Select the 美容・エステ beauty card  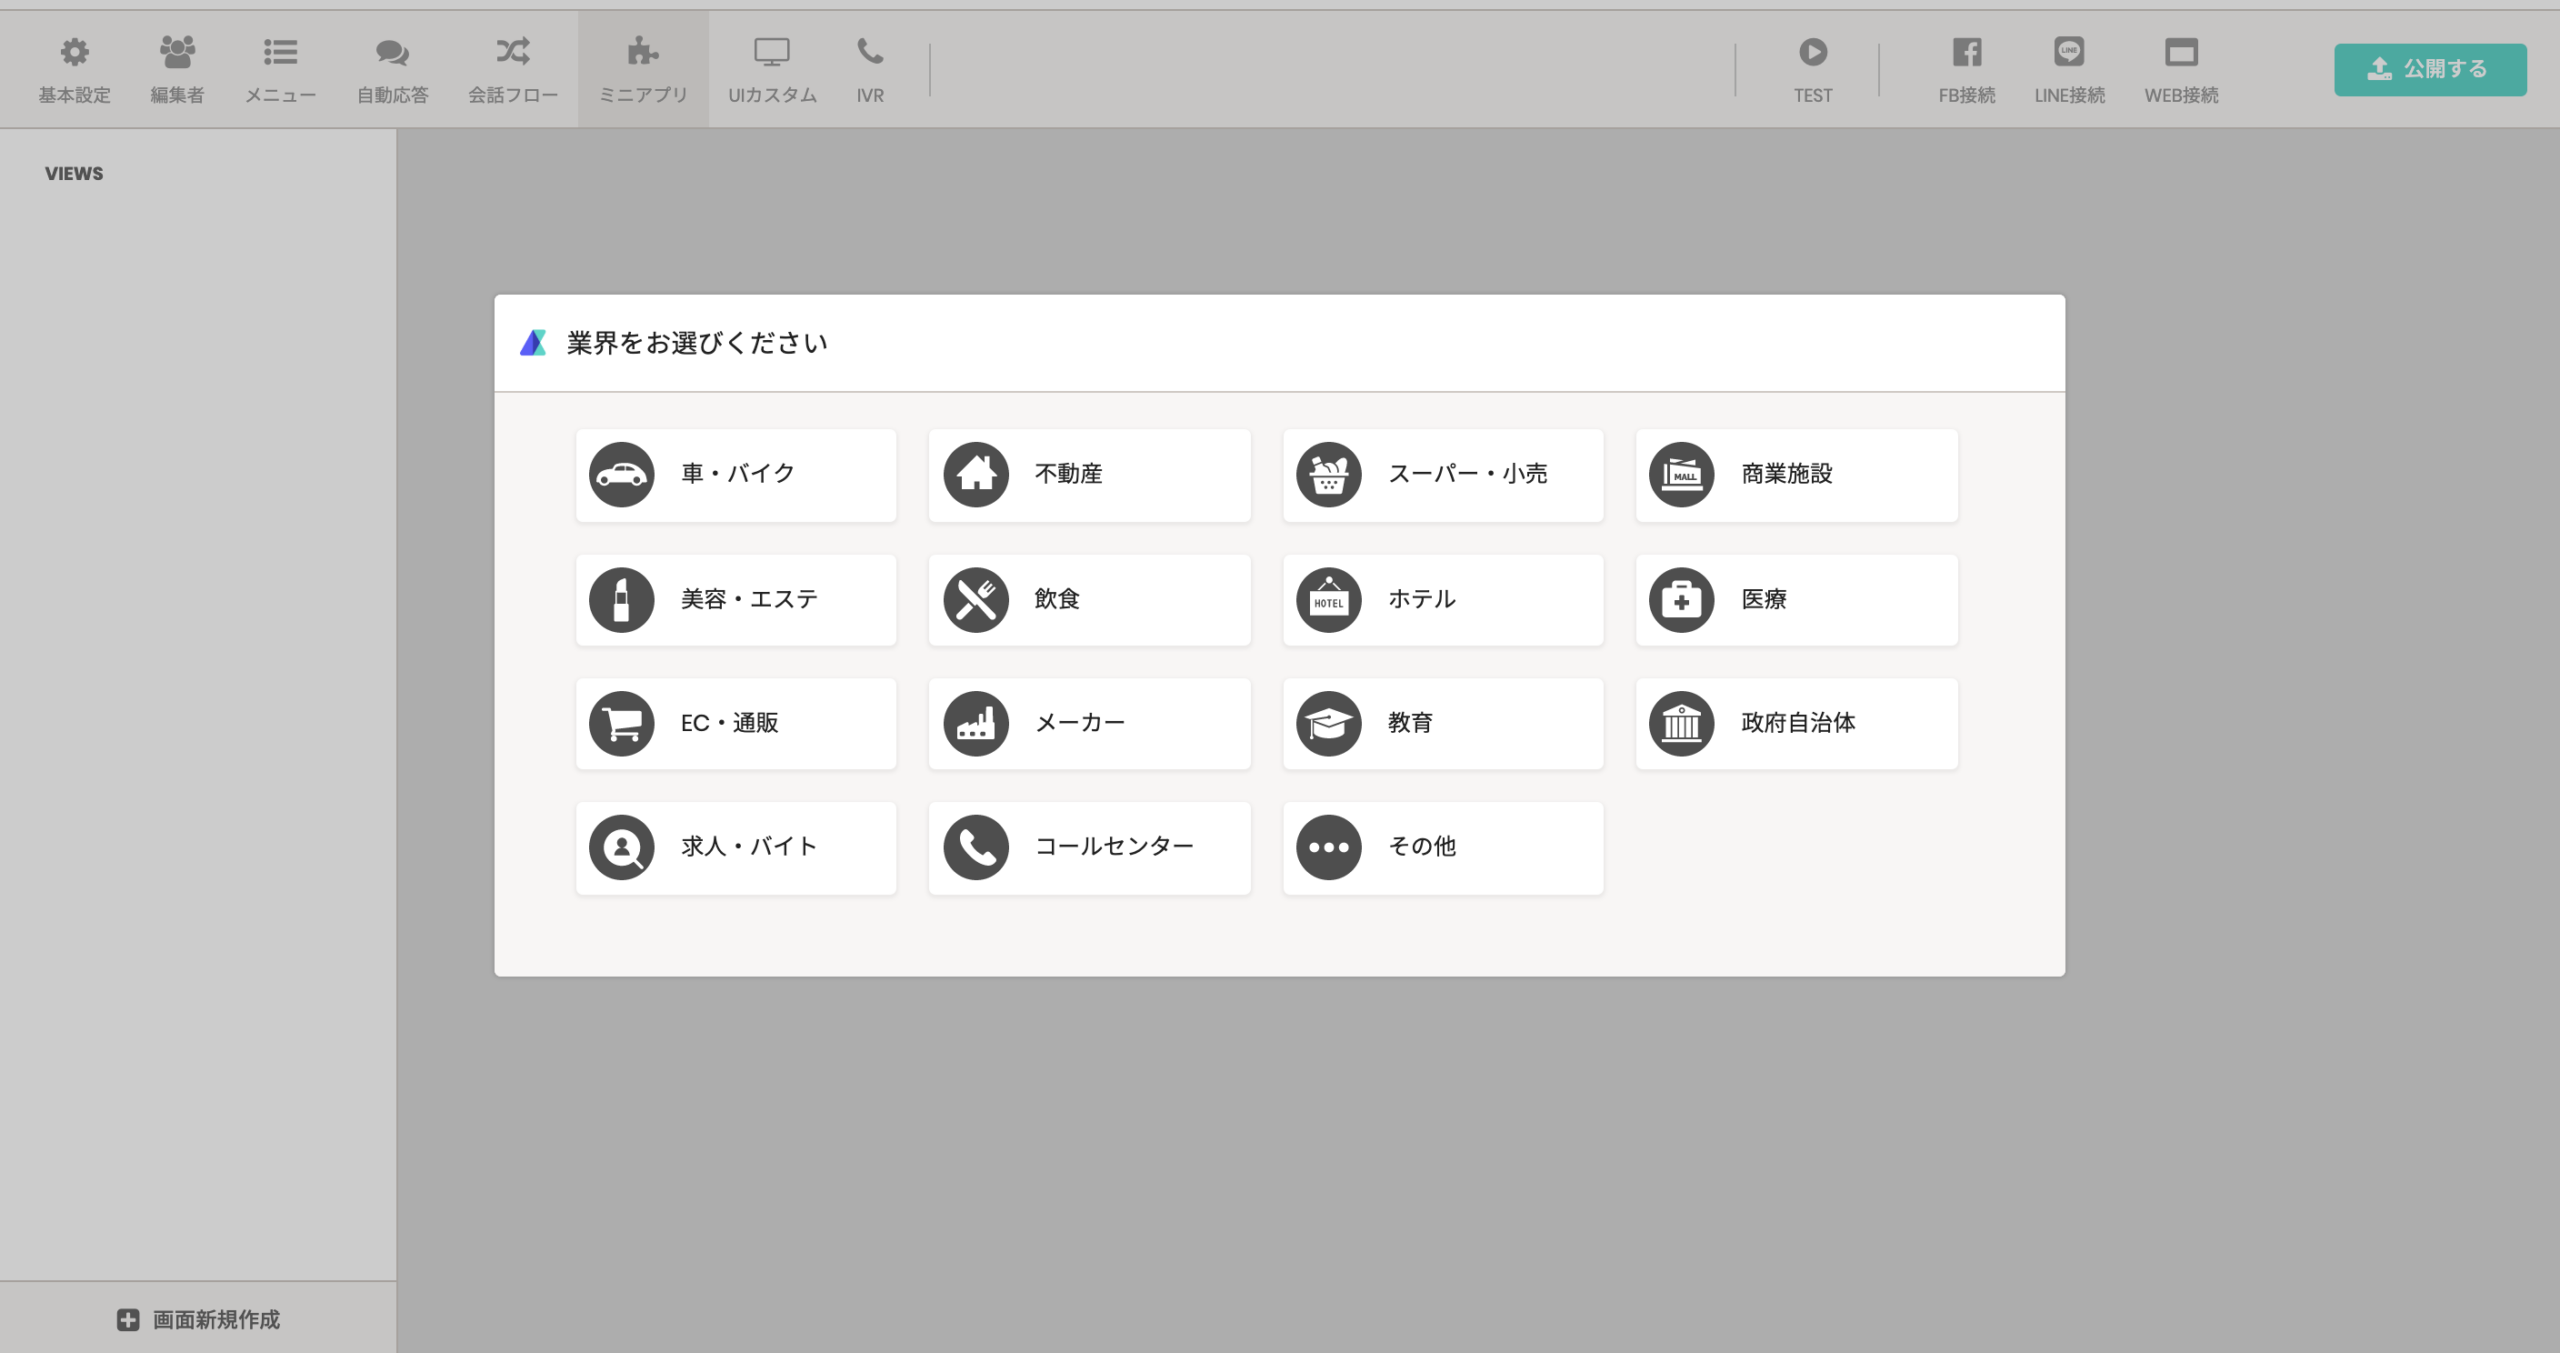point(736,600)
